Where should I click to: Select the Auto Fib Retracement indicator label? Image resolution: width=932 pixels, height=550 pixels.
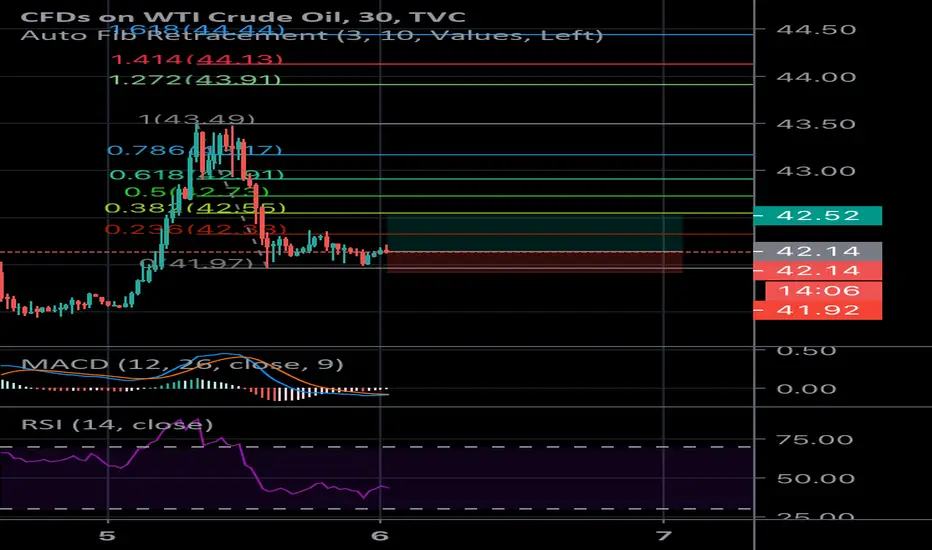pos(311,35)
